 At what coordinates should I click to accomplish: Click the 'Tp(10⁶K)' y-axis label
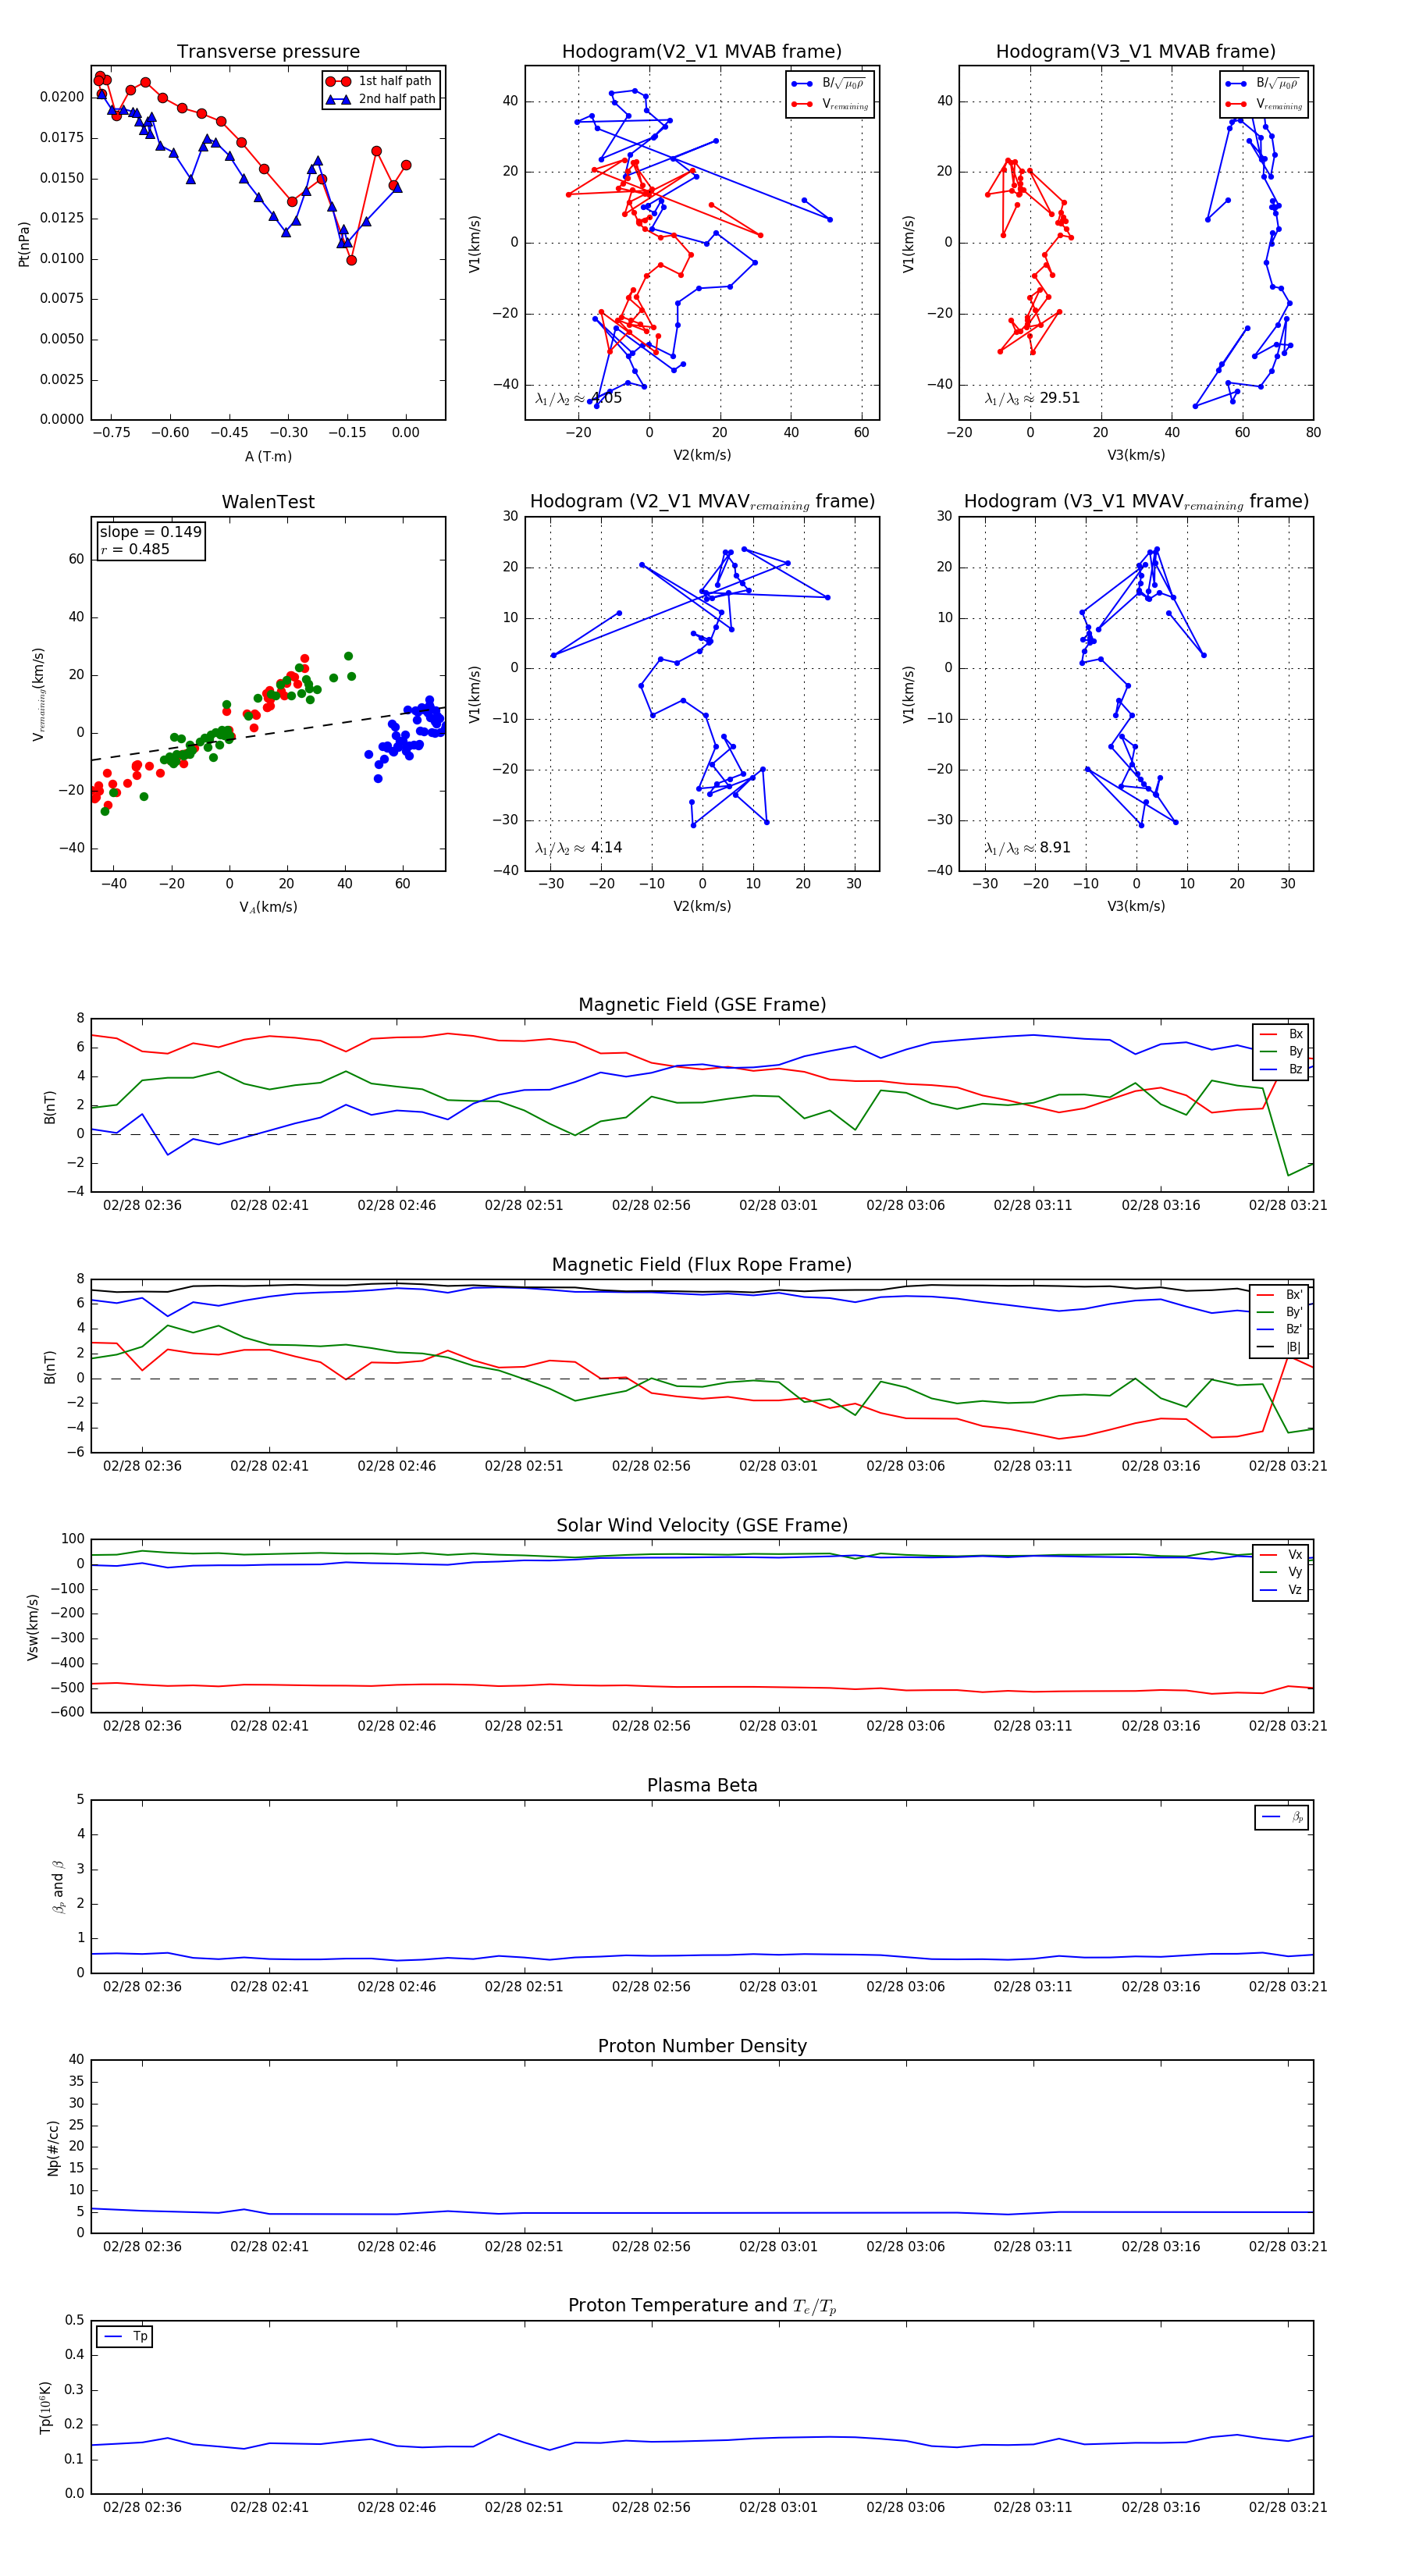tap(46, 2407)
